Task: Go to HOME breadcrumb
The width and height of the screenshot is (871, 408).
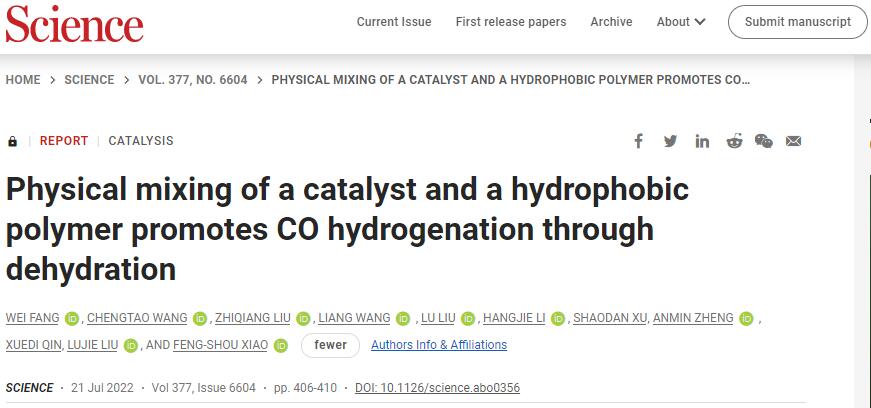Action: pyautogui.click(x=23, y=80)
